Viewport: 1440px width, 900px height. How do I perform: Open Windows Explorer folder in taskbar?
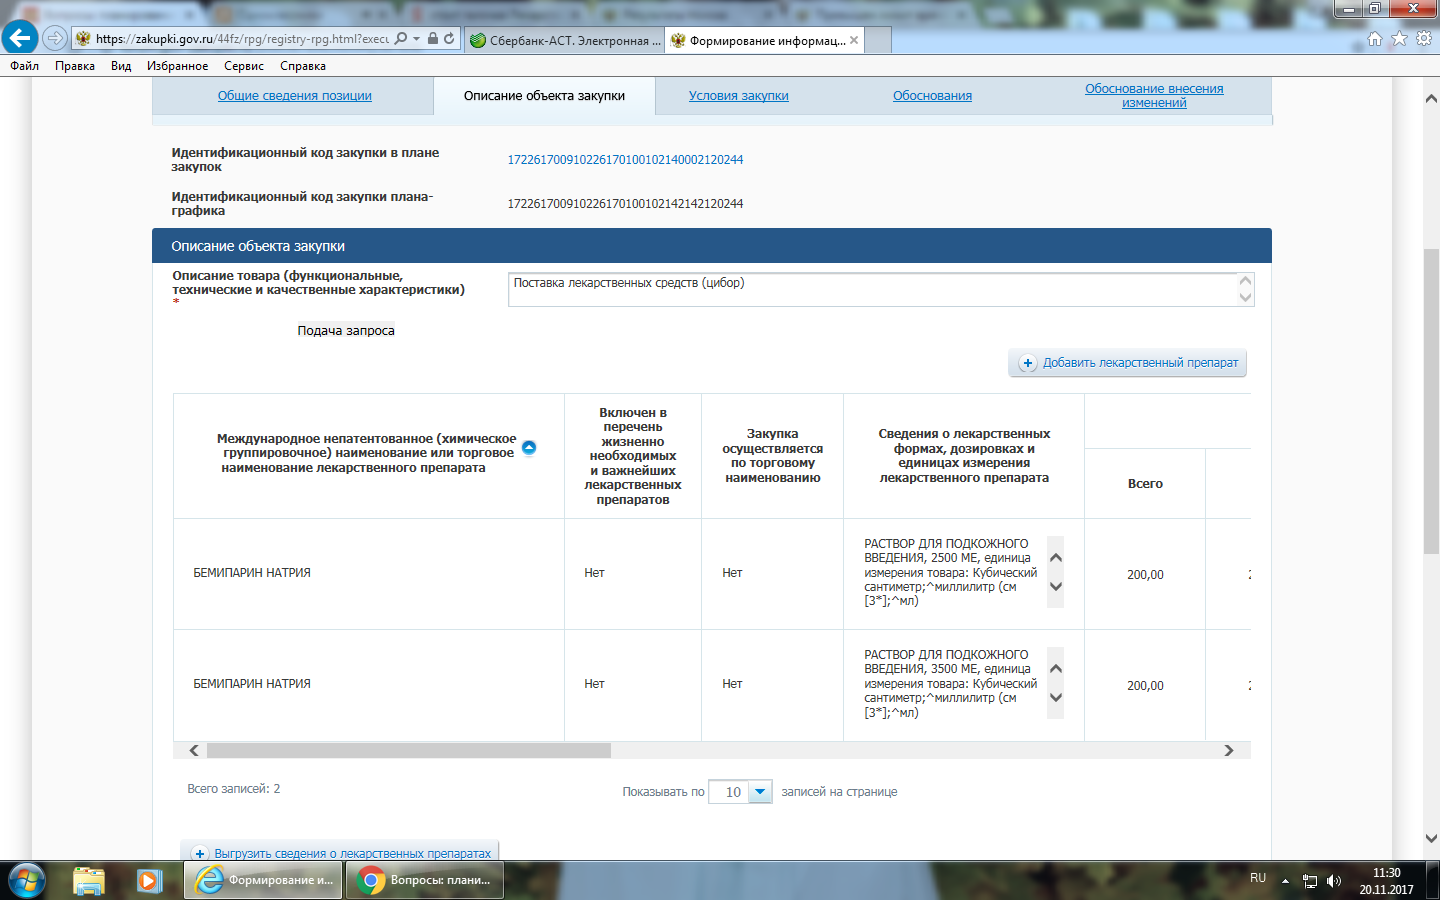tap(89, 880)
